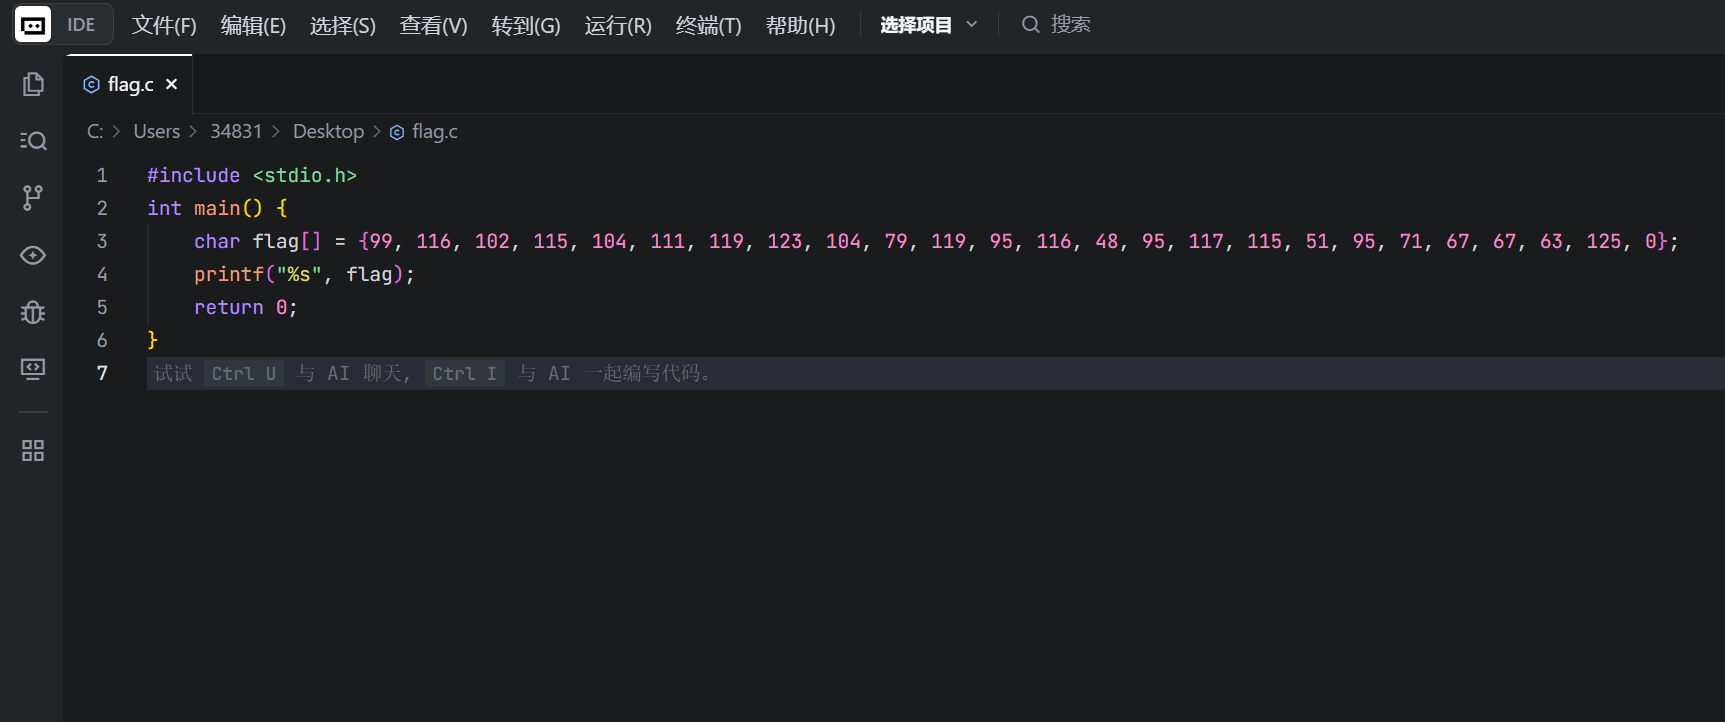
Task: Click the Users breadcrumb segment
Action: click(x=157, y=132)
